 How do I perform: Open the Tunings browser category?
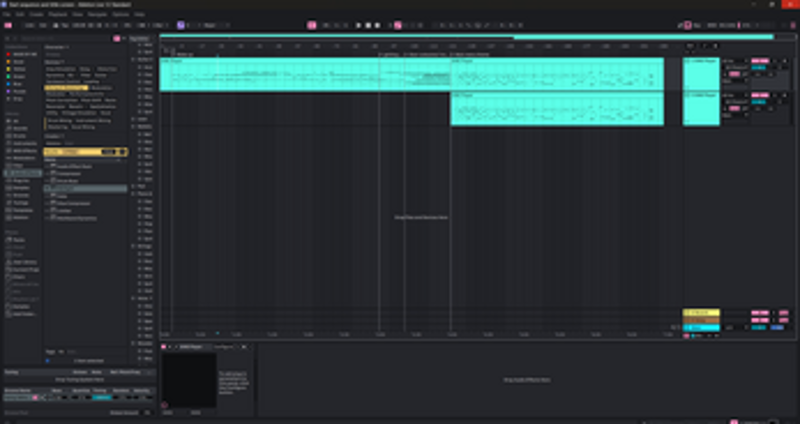20,203
